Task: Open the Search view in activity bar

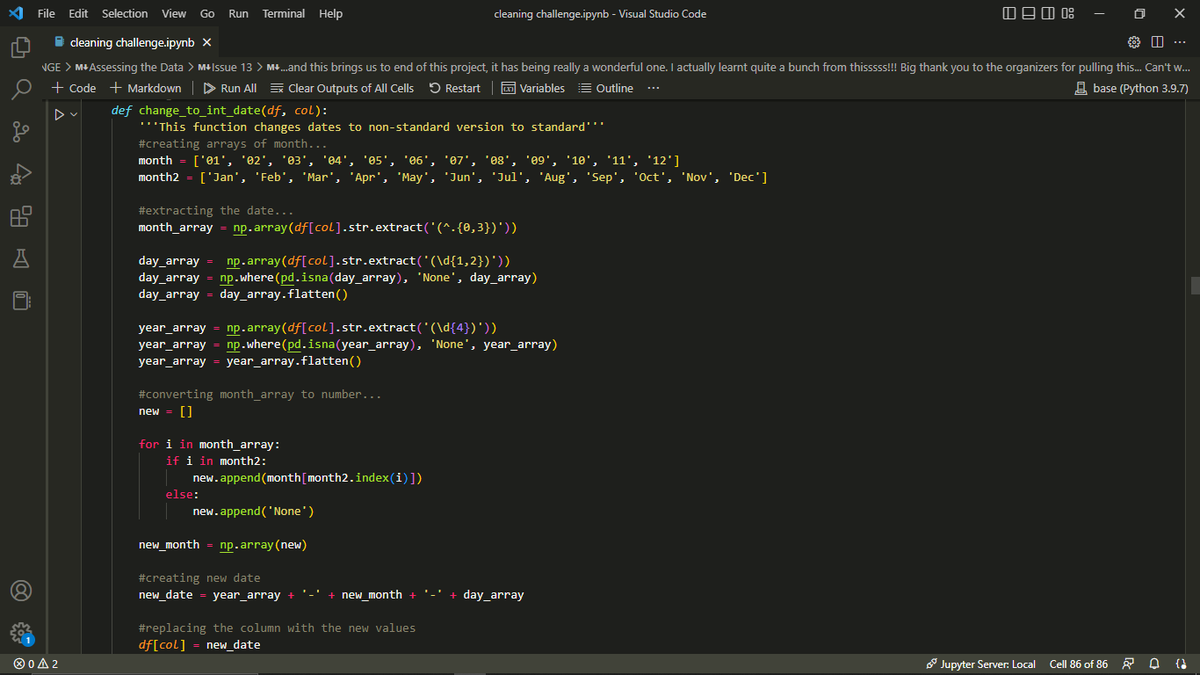Action: 21,90
